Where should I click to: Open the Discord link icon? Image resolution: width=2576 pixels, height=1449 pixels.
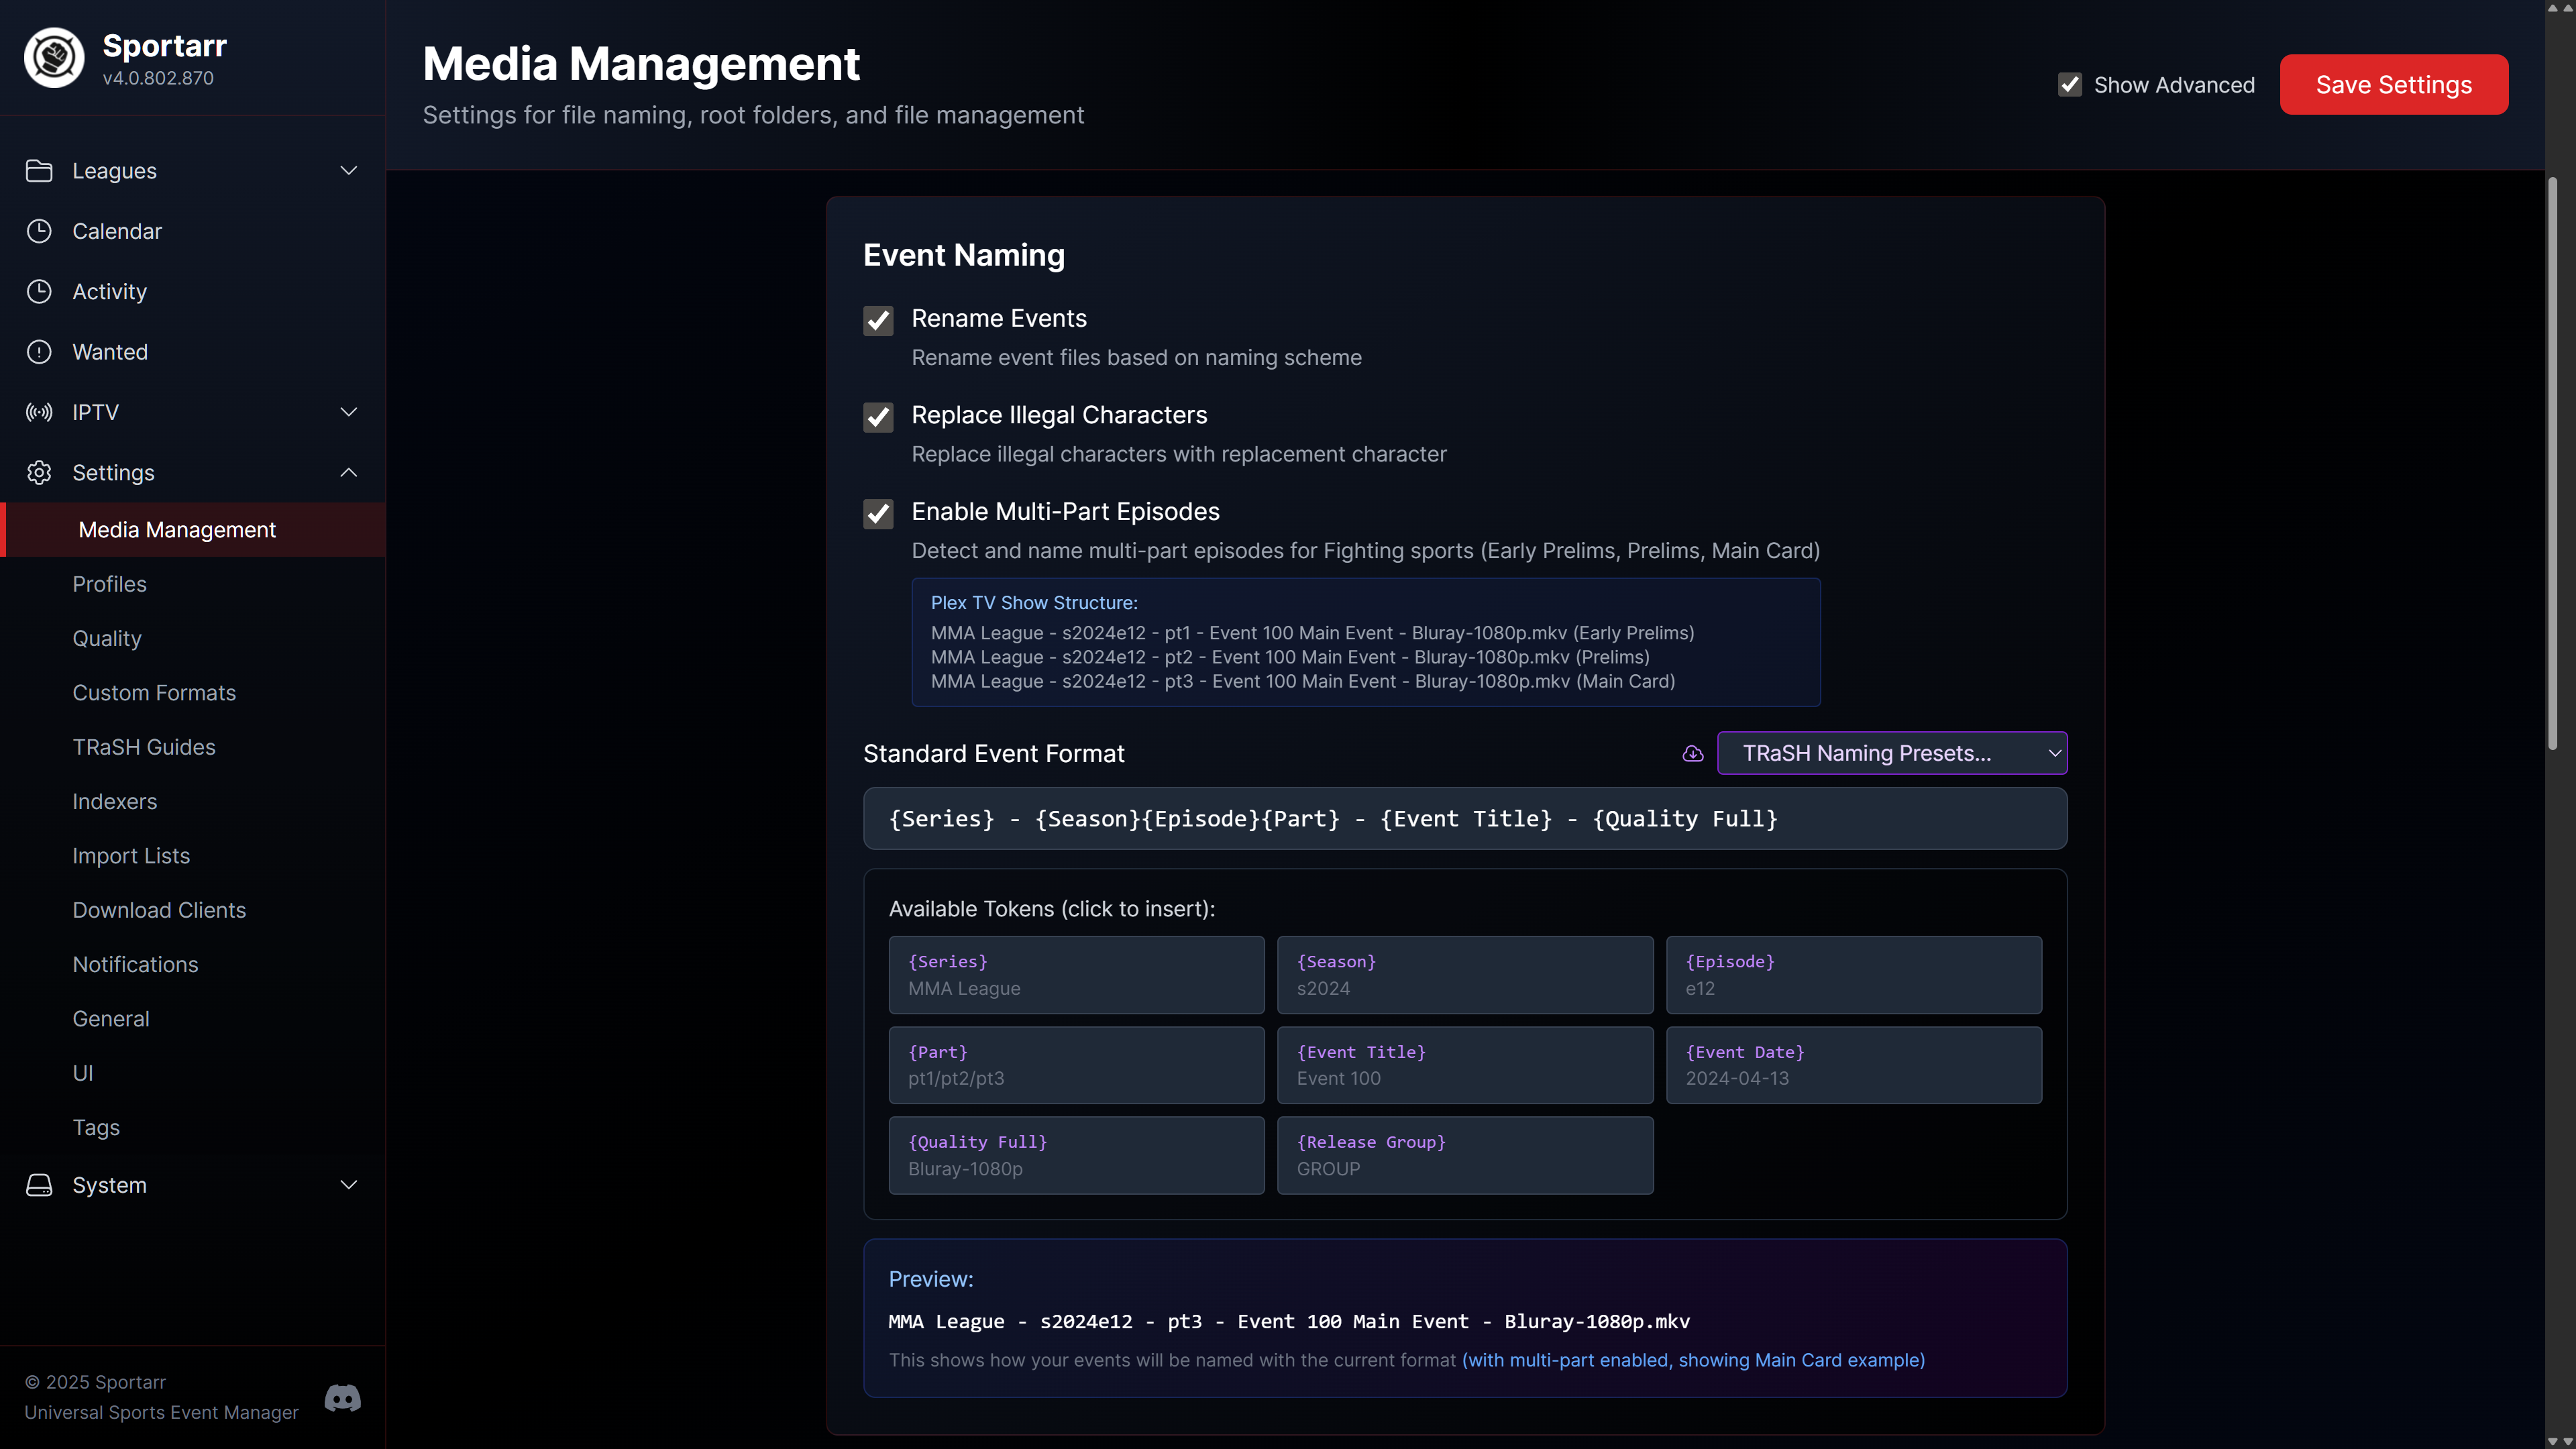343,1397
